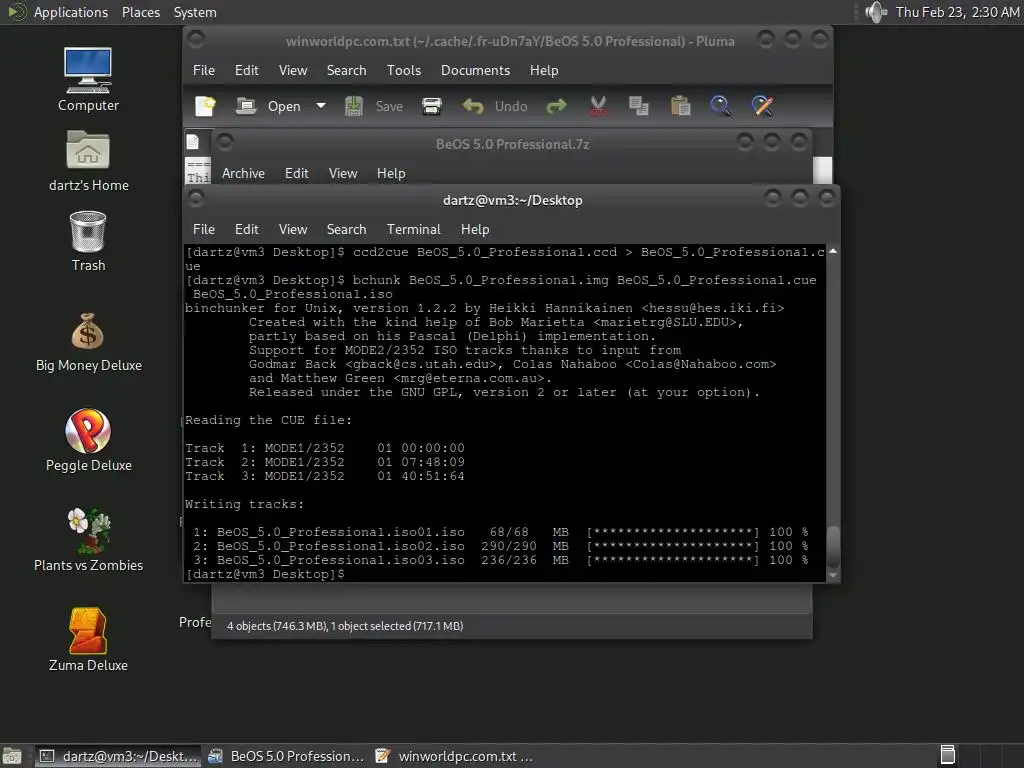
Task: Click the terminal window menu button in the title bar
Action: [x=195, y=198]
